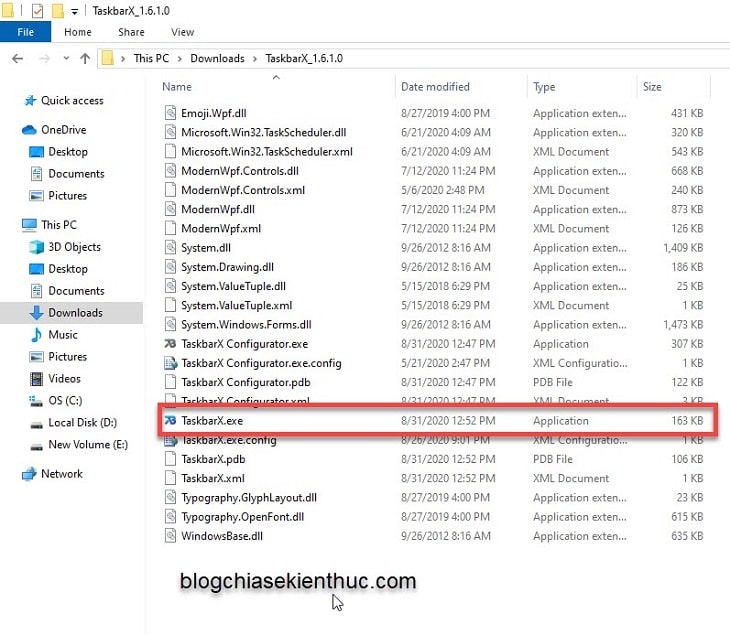
Task: Select TaskbarX.pdb file
Action: point(213,459)
